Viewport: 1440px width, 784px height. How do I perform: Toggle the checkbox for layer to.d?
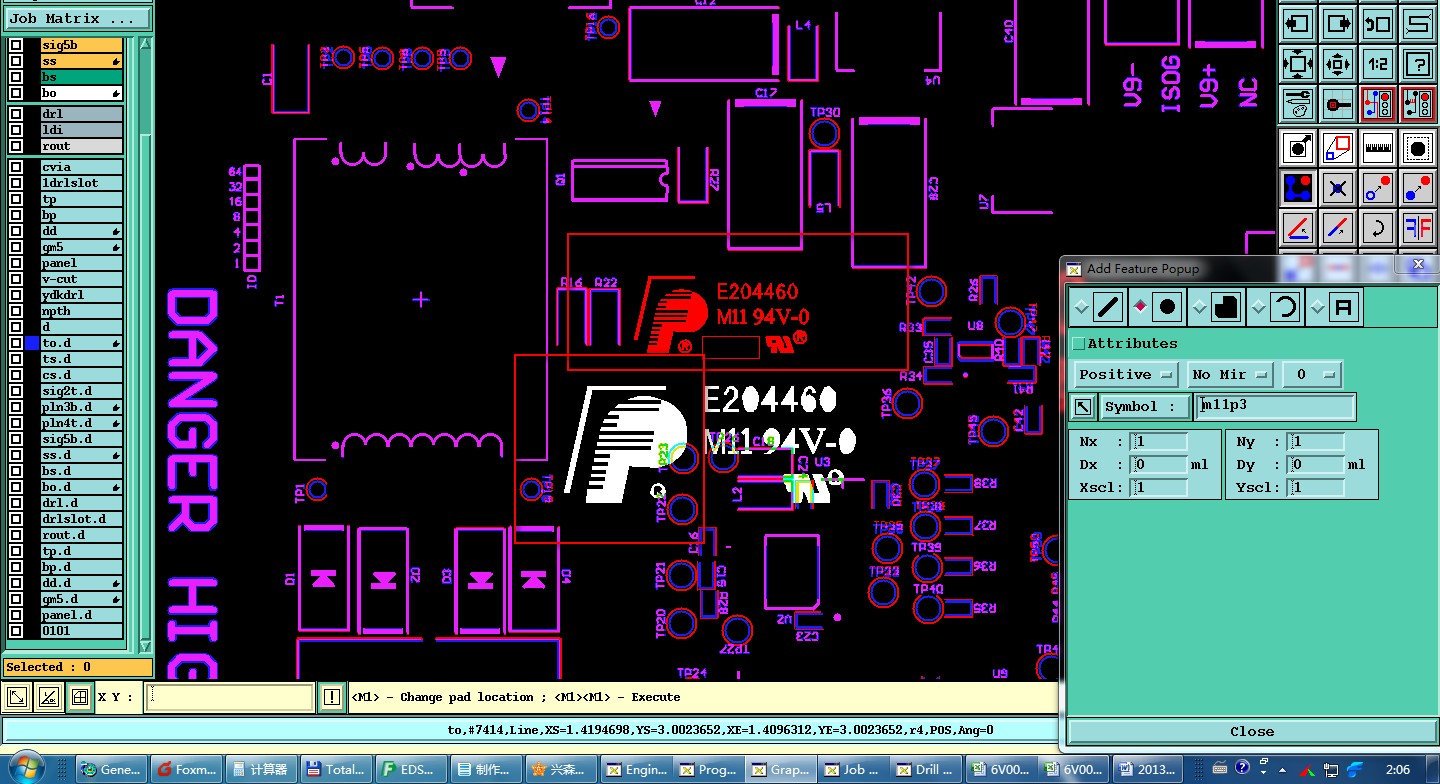(15, 343)
